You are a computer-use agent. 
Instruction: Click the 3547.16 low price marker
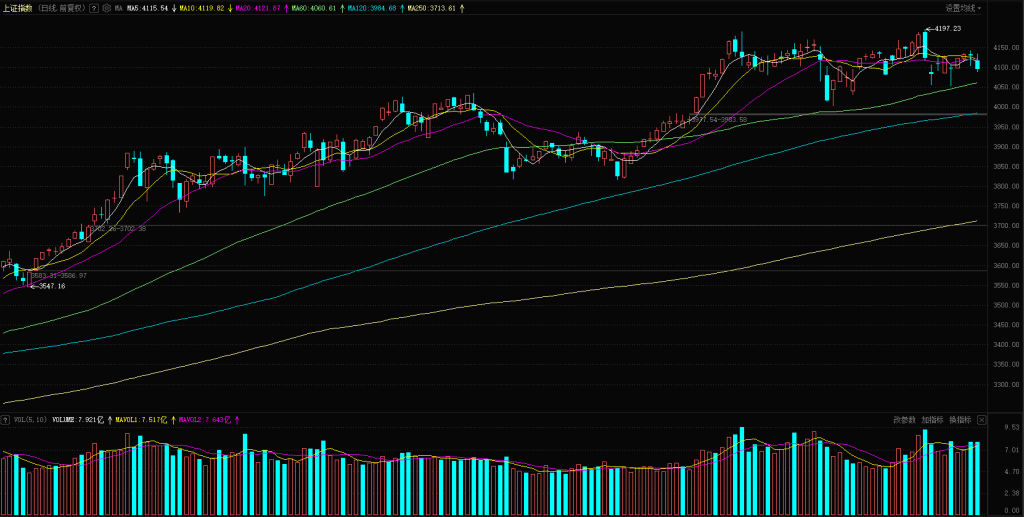tap(48, 287)
